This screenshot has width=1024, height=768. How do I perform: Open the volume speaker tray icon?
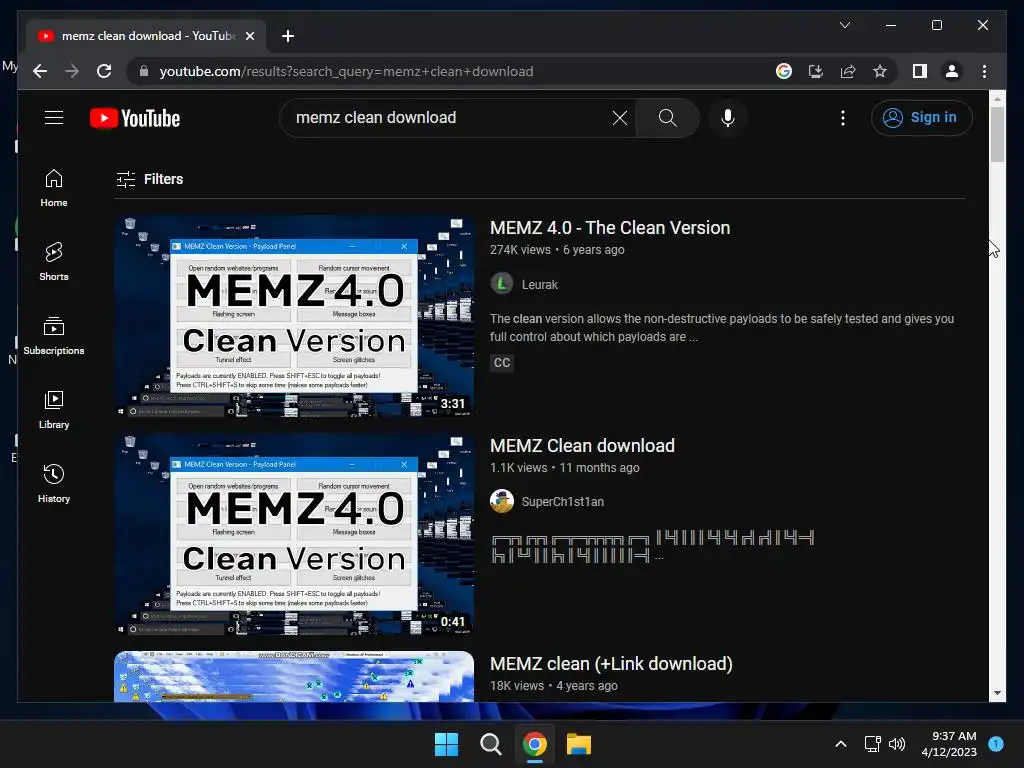coord(898,744)
